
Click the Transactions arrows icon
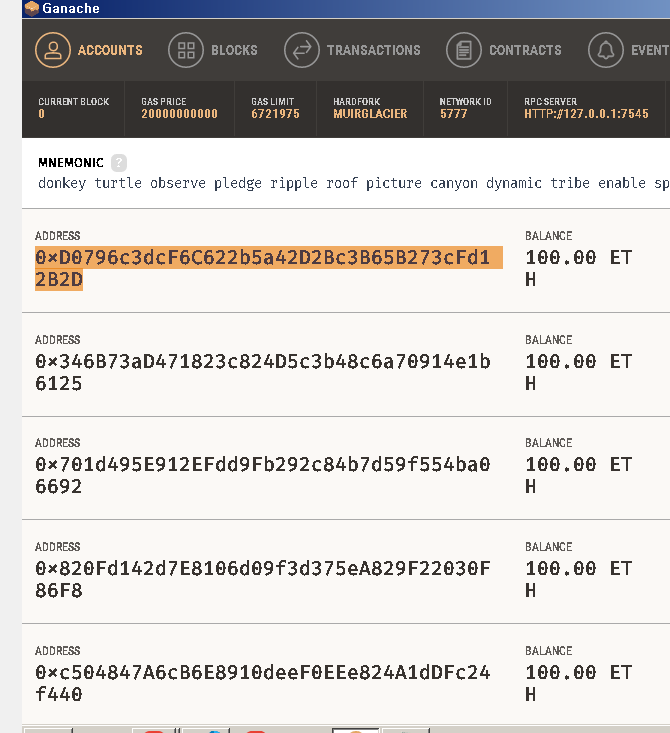point(302,50)
